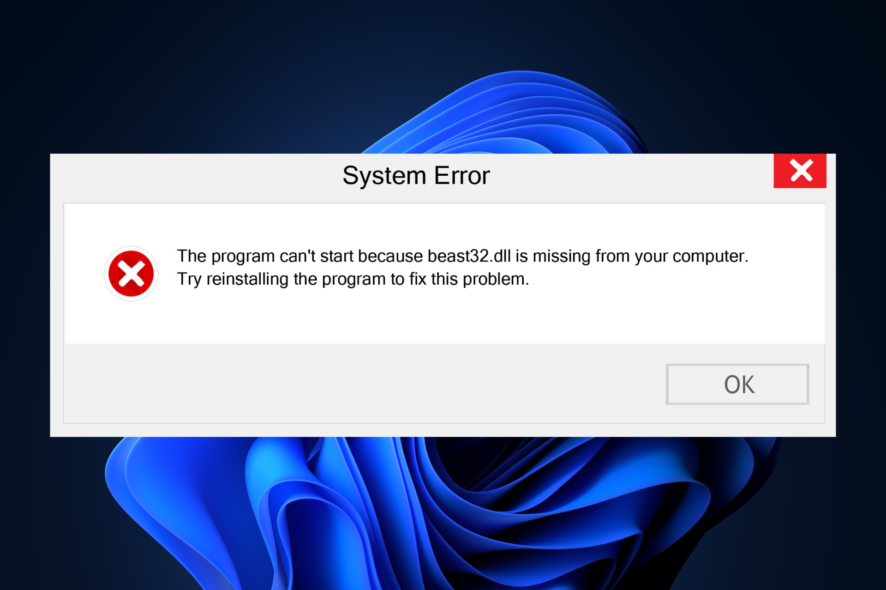The image size is (886, 590).
Task: Close the System Error dialog with red X
Action: click(x=800, y=171)
